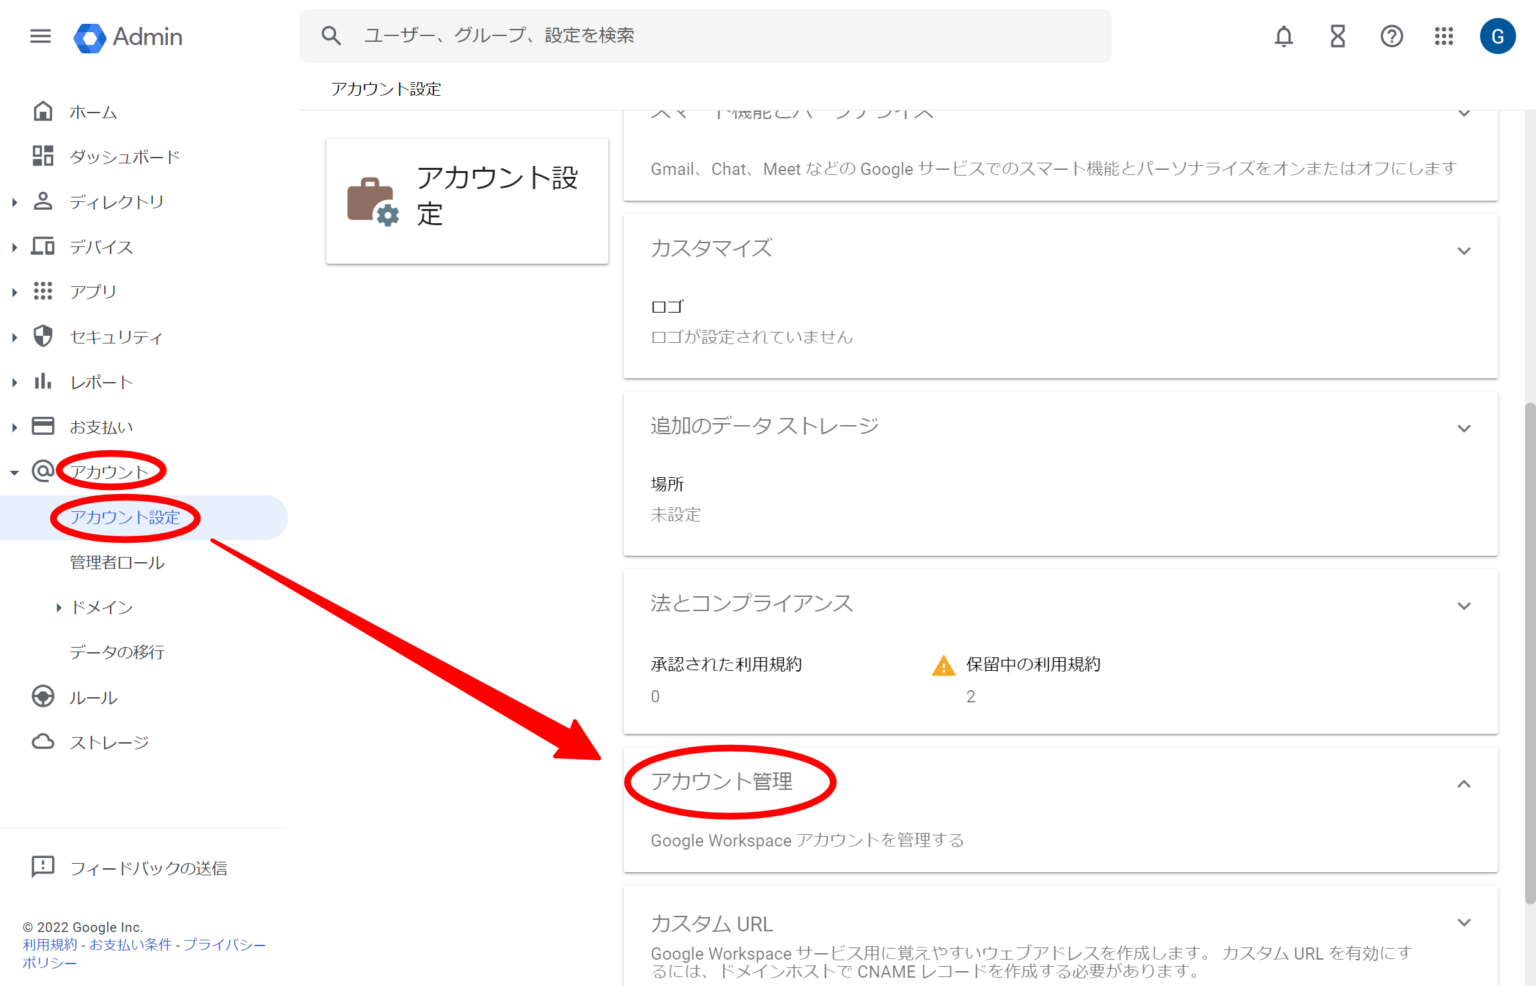The height and width of the screenshot is (986, 1536).
Task: Click the Google Admin logo
Action: click(x=128, y=37)
